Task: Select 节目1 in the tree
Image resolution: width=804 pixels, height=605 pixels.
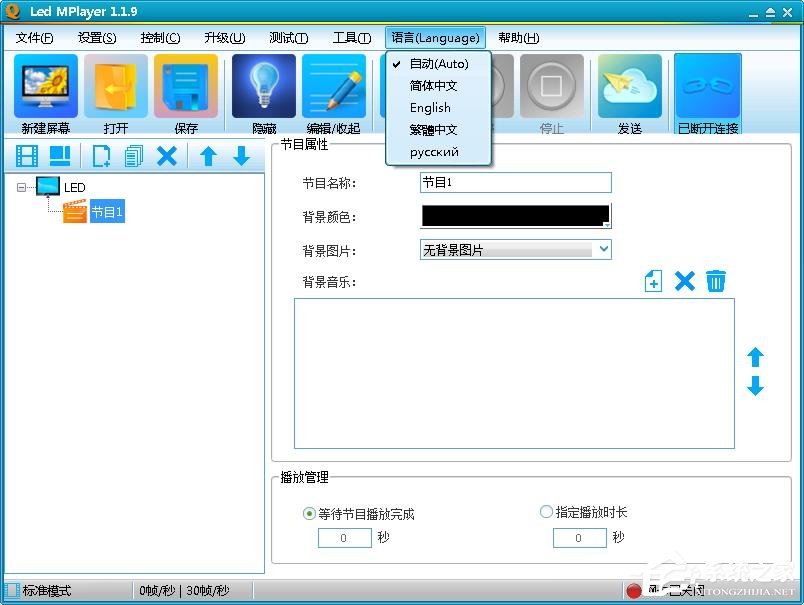Action: click(107, 211)
